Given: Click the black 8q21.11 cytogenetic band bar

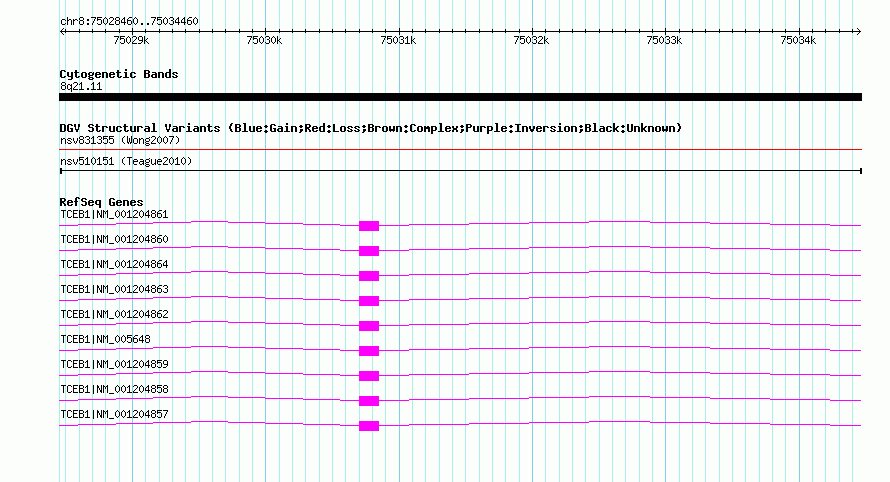Looking at the screenshot, I should [x=460, y=97].
